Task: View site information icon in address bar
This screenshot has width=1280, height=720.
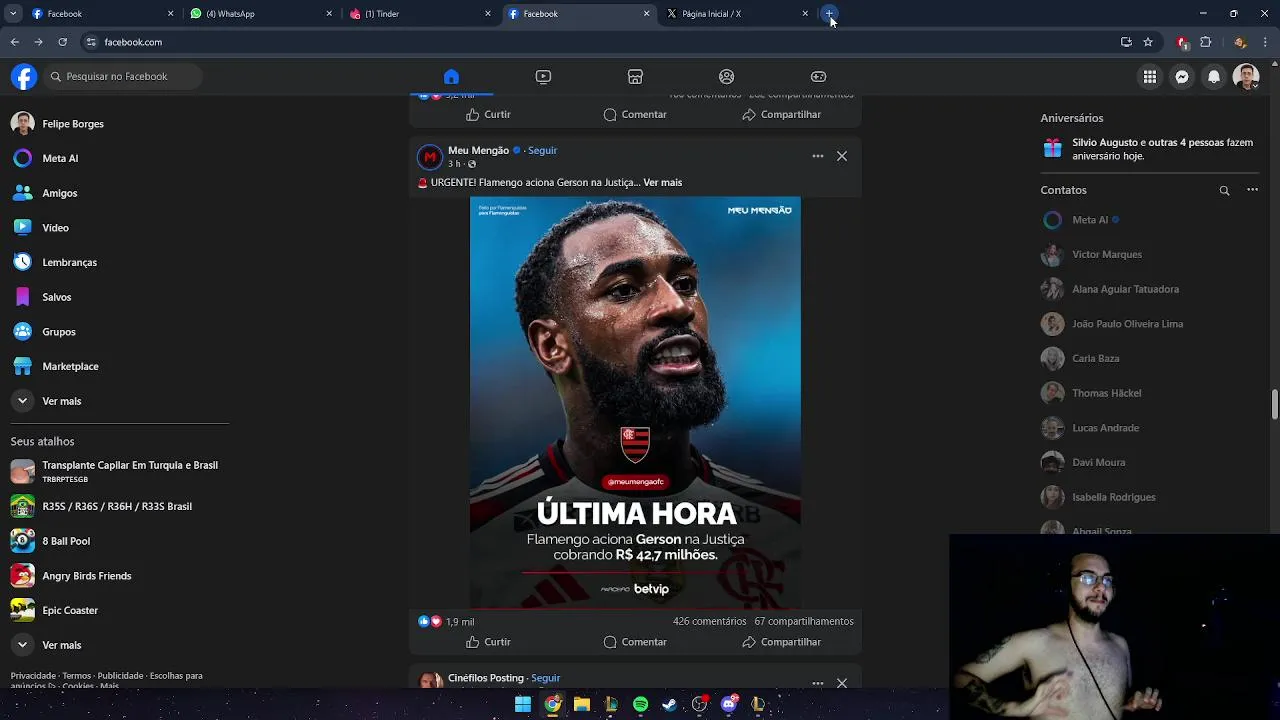Action: pyautogui.click(x=91, y=42)
